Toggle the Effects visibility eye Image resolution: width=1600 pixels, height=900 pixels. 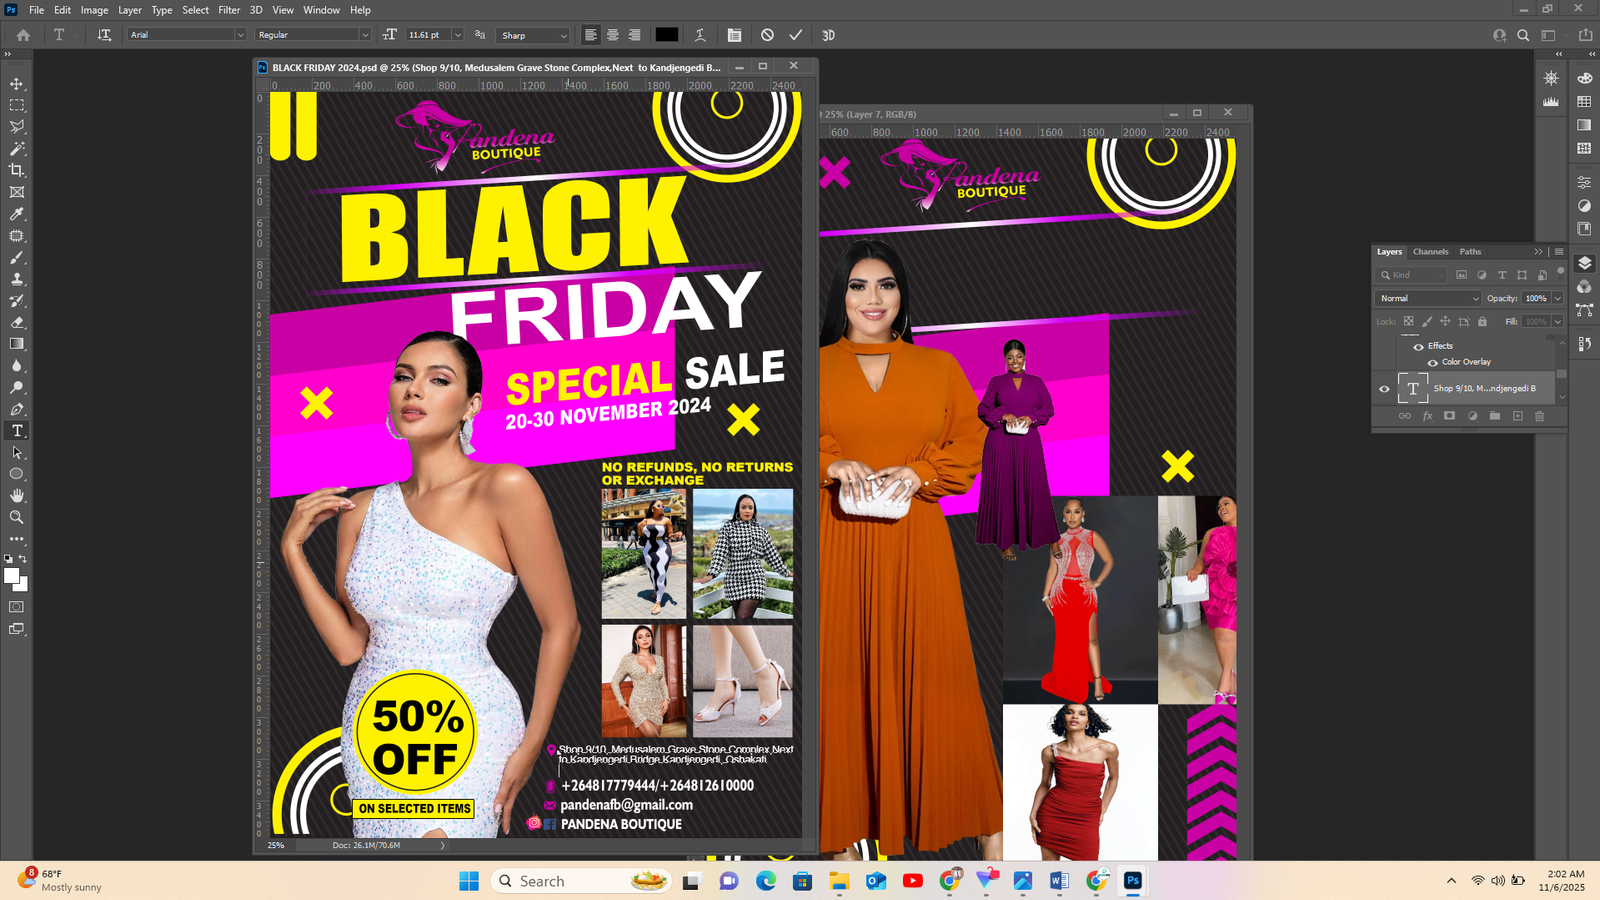[x=1418, y=346]
